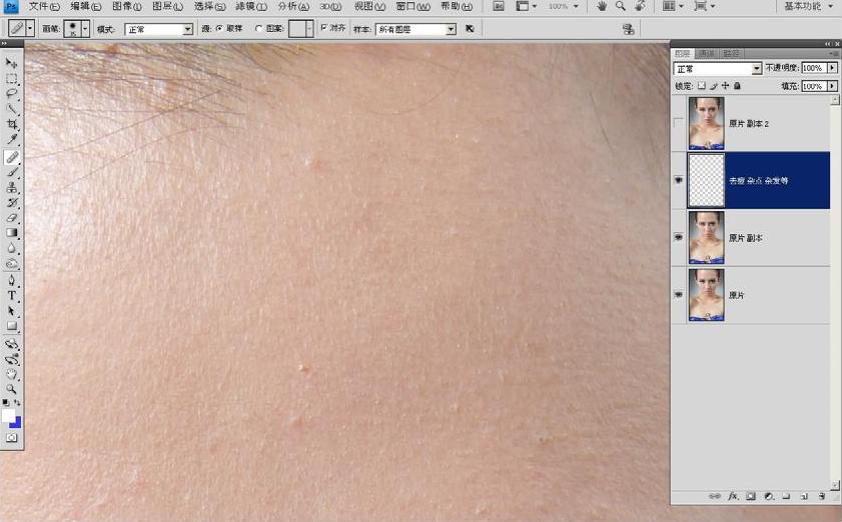Toggle Quick Mask mode
The height and width of the screenshot is (522, 842).
[11, 438]
